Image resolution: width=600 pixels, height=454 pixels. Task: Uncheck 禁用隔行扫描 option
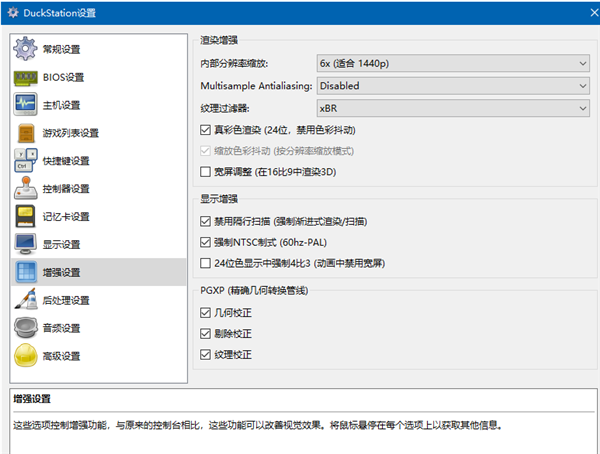coord(206,221)
